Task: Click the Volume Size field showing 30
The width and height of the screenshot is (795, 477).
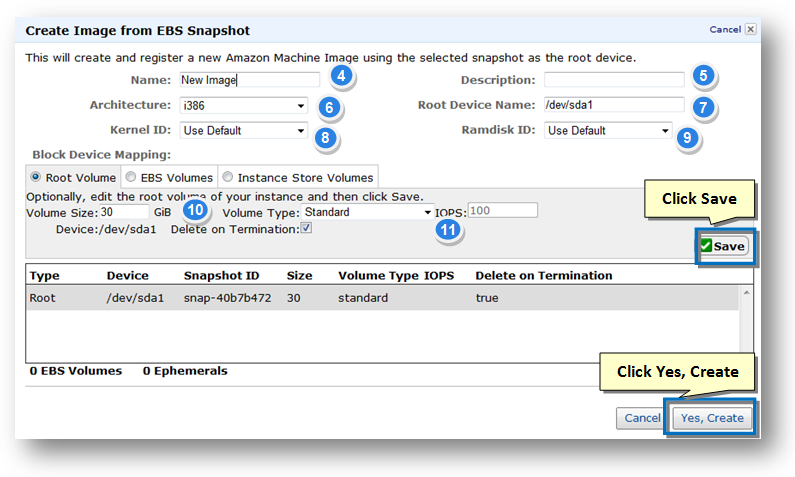Action: pyautogui.click(x=124, y=212)
